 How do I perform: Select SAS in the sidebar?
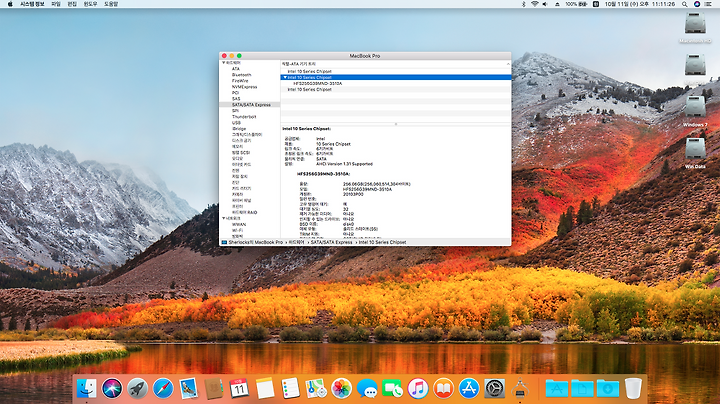236,98
